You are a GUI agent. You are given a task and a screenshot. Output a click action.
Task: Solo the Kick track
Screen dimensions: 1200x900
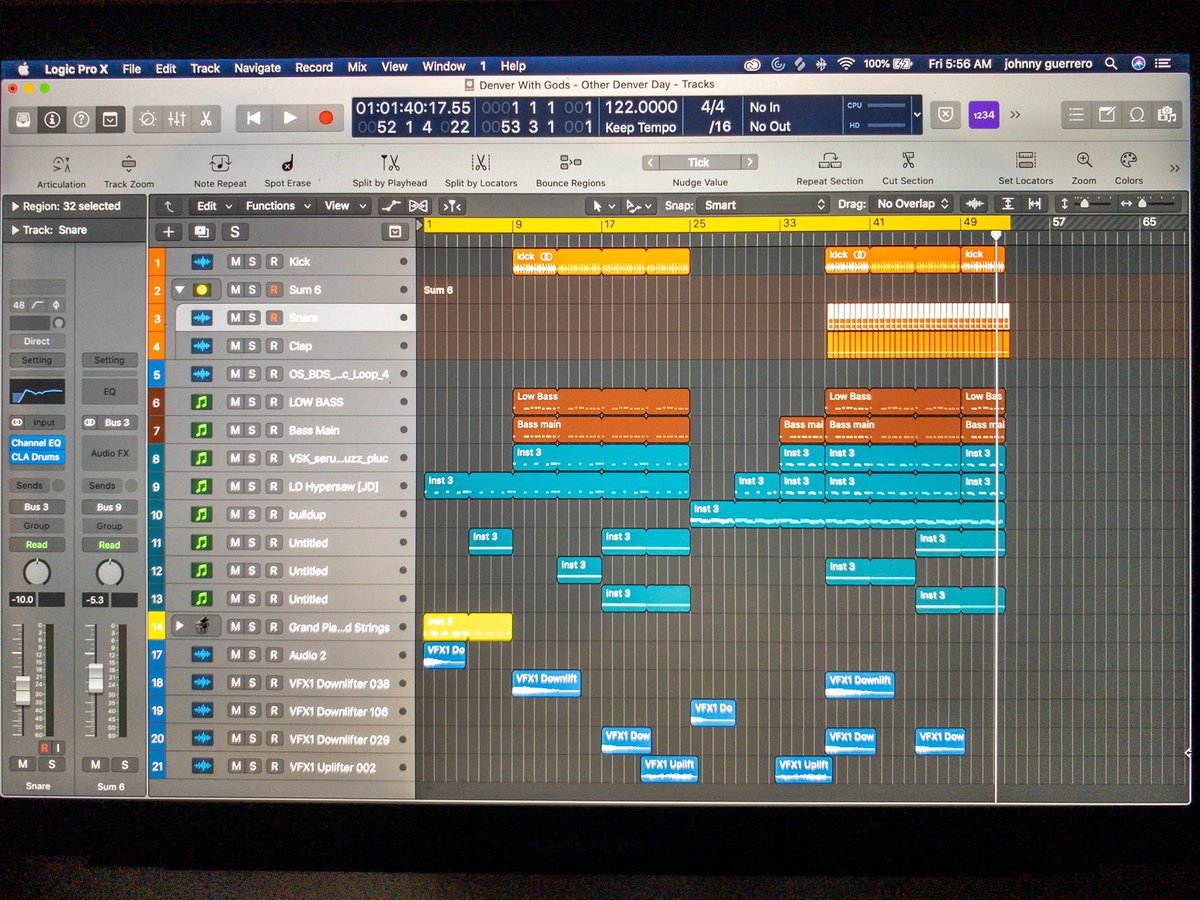click(253, 261)
